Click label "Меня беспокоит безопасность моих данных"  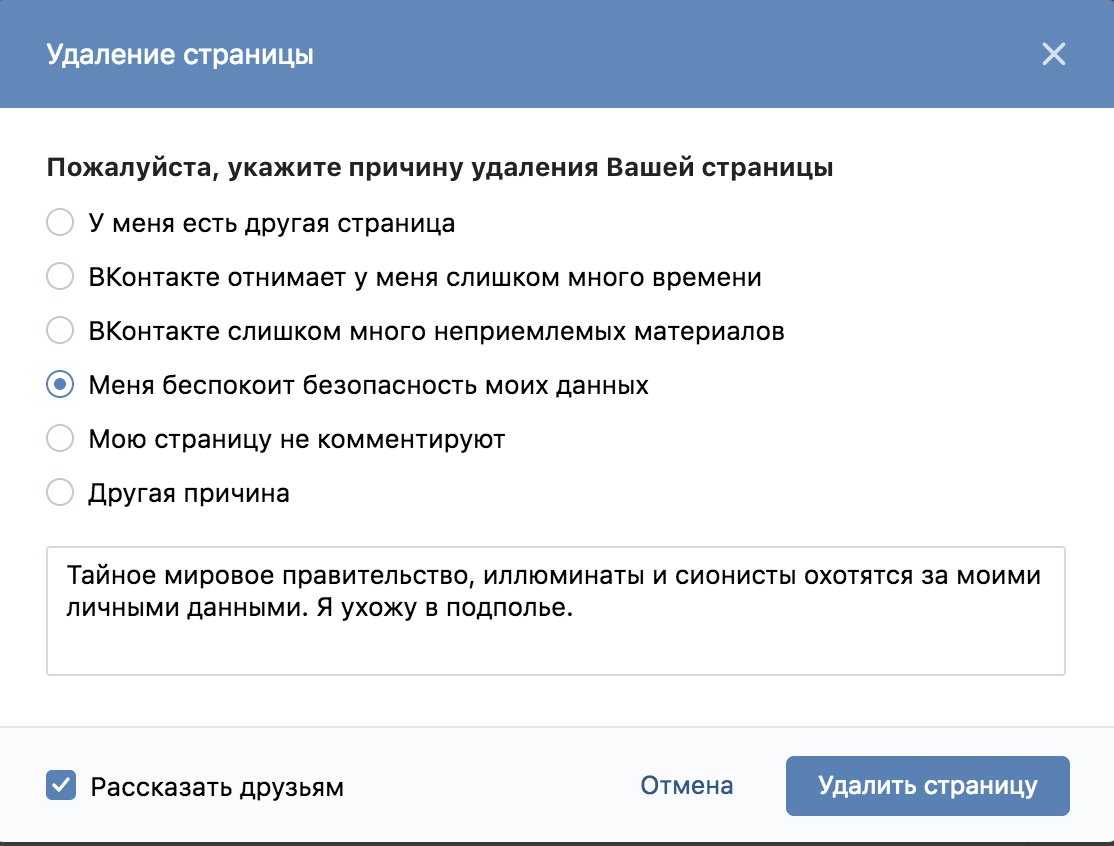(x=369, y=385)
